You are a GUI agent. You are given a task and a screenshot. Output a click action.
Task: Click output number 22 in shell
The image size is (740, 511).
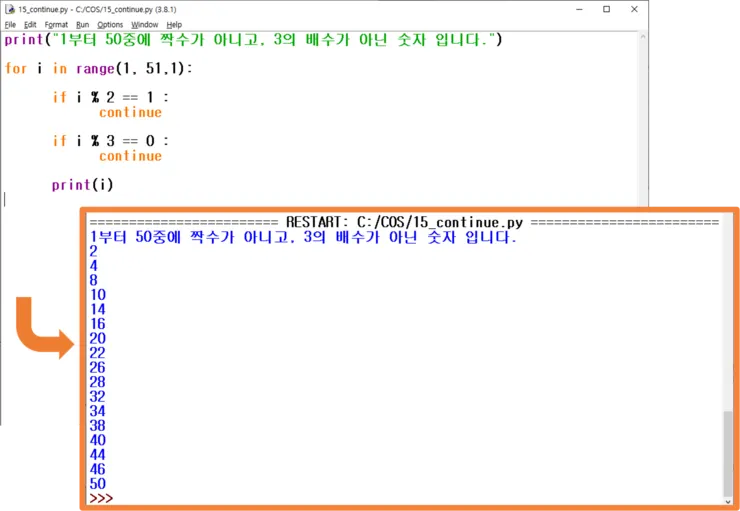tap(98, 353)
